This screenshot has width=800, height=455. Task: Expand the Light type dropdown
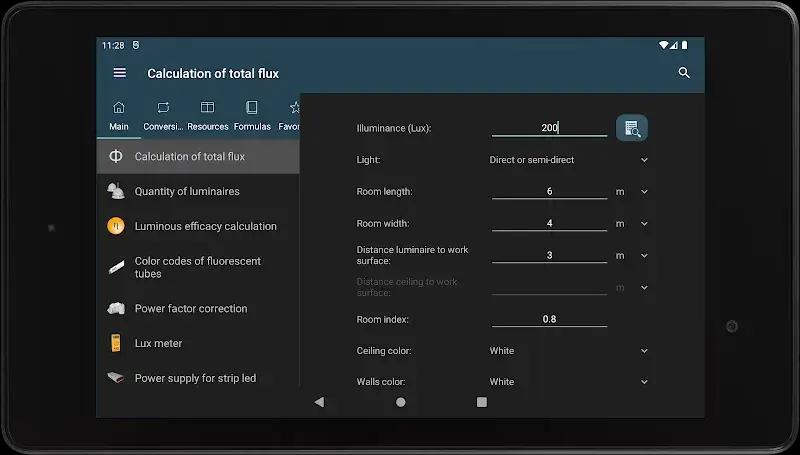tap(566, 160)
